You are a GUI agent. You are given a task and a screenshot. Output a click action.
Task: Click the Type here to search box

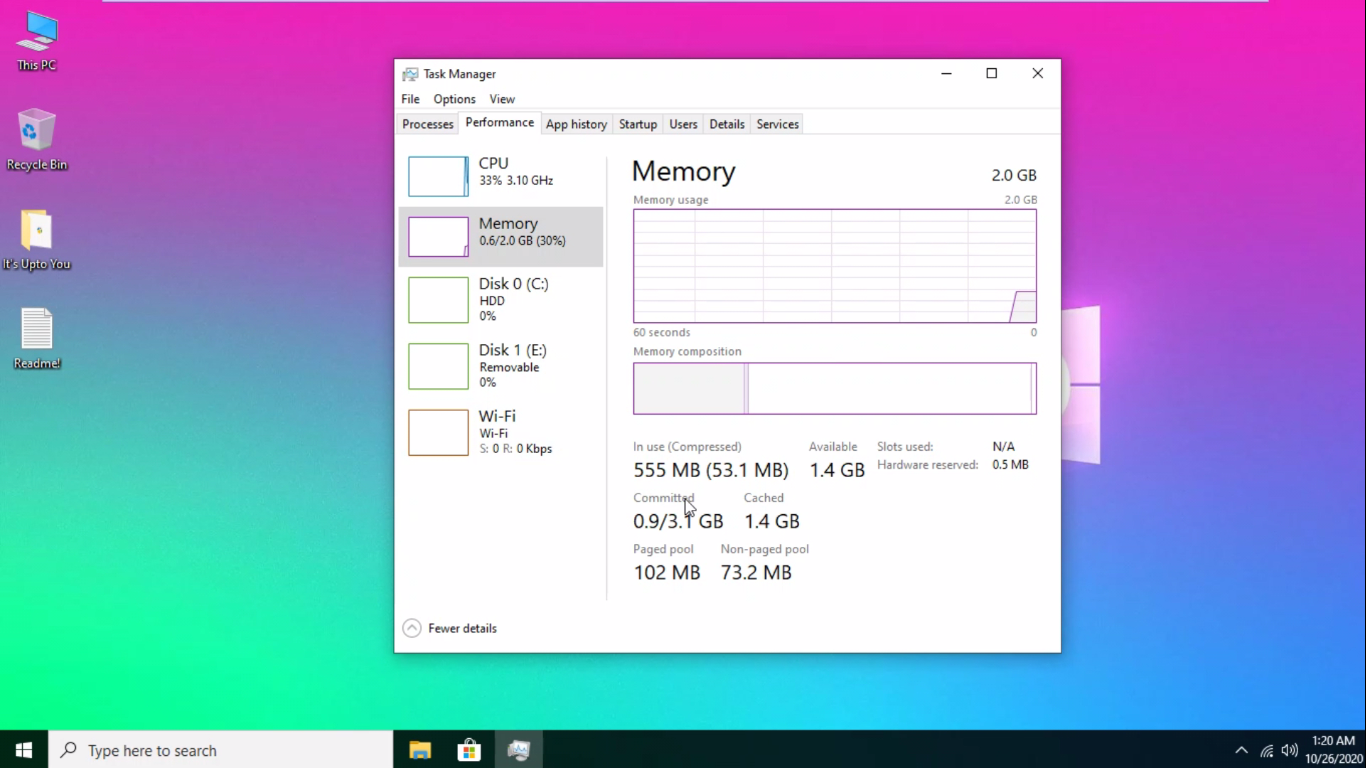pos(221,749)
